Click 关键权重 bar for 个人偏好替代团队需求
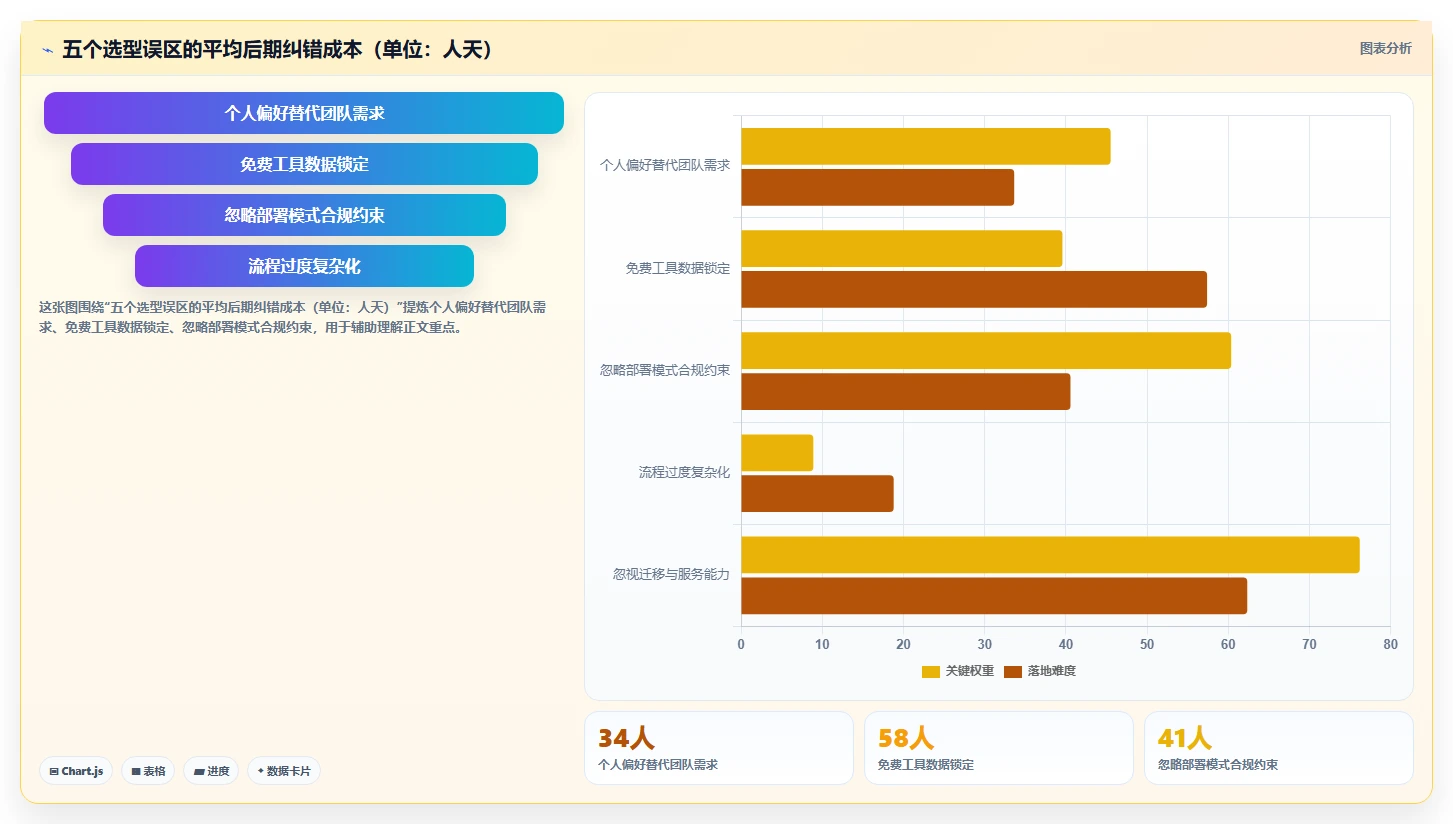1453x824 pixels. [x=925, y=146]
